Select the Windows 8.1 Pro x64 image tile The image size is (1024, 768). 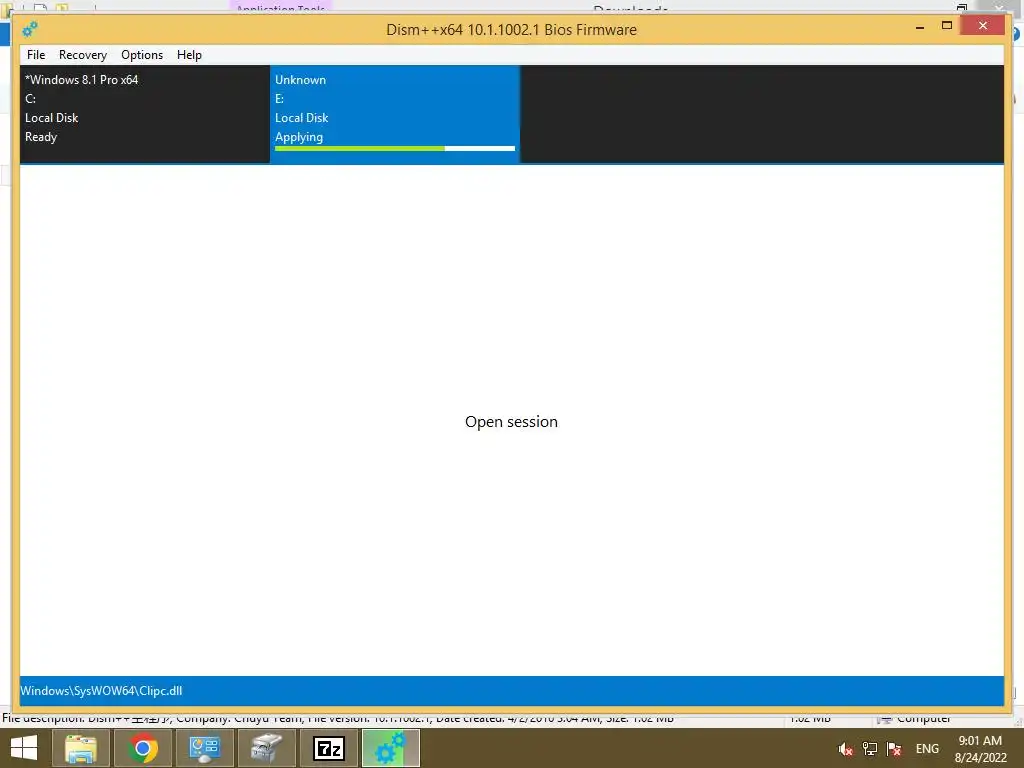tap(144, 114)
